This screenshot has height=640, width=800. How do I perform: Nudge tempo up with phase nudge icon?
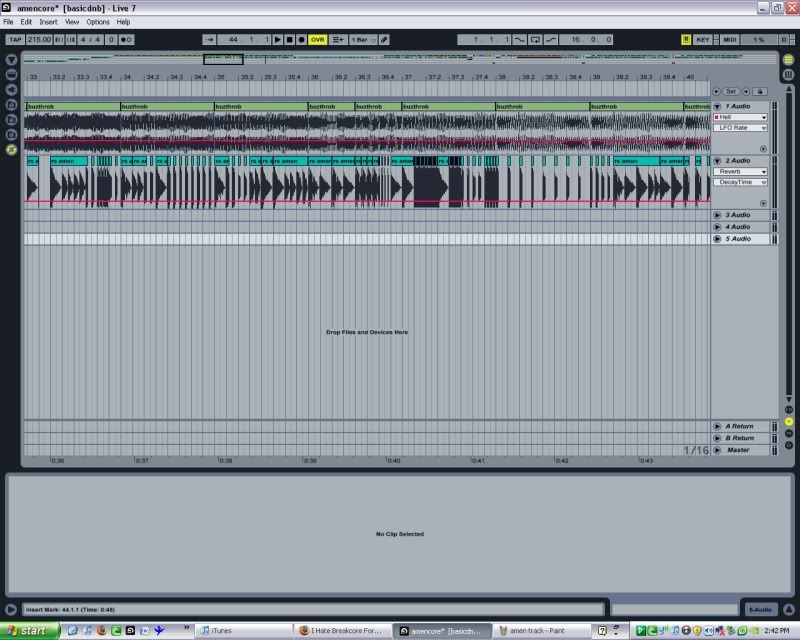point(71,39)
